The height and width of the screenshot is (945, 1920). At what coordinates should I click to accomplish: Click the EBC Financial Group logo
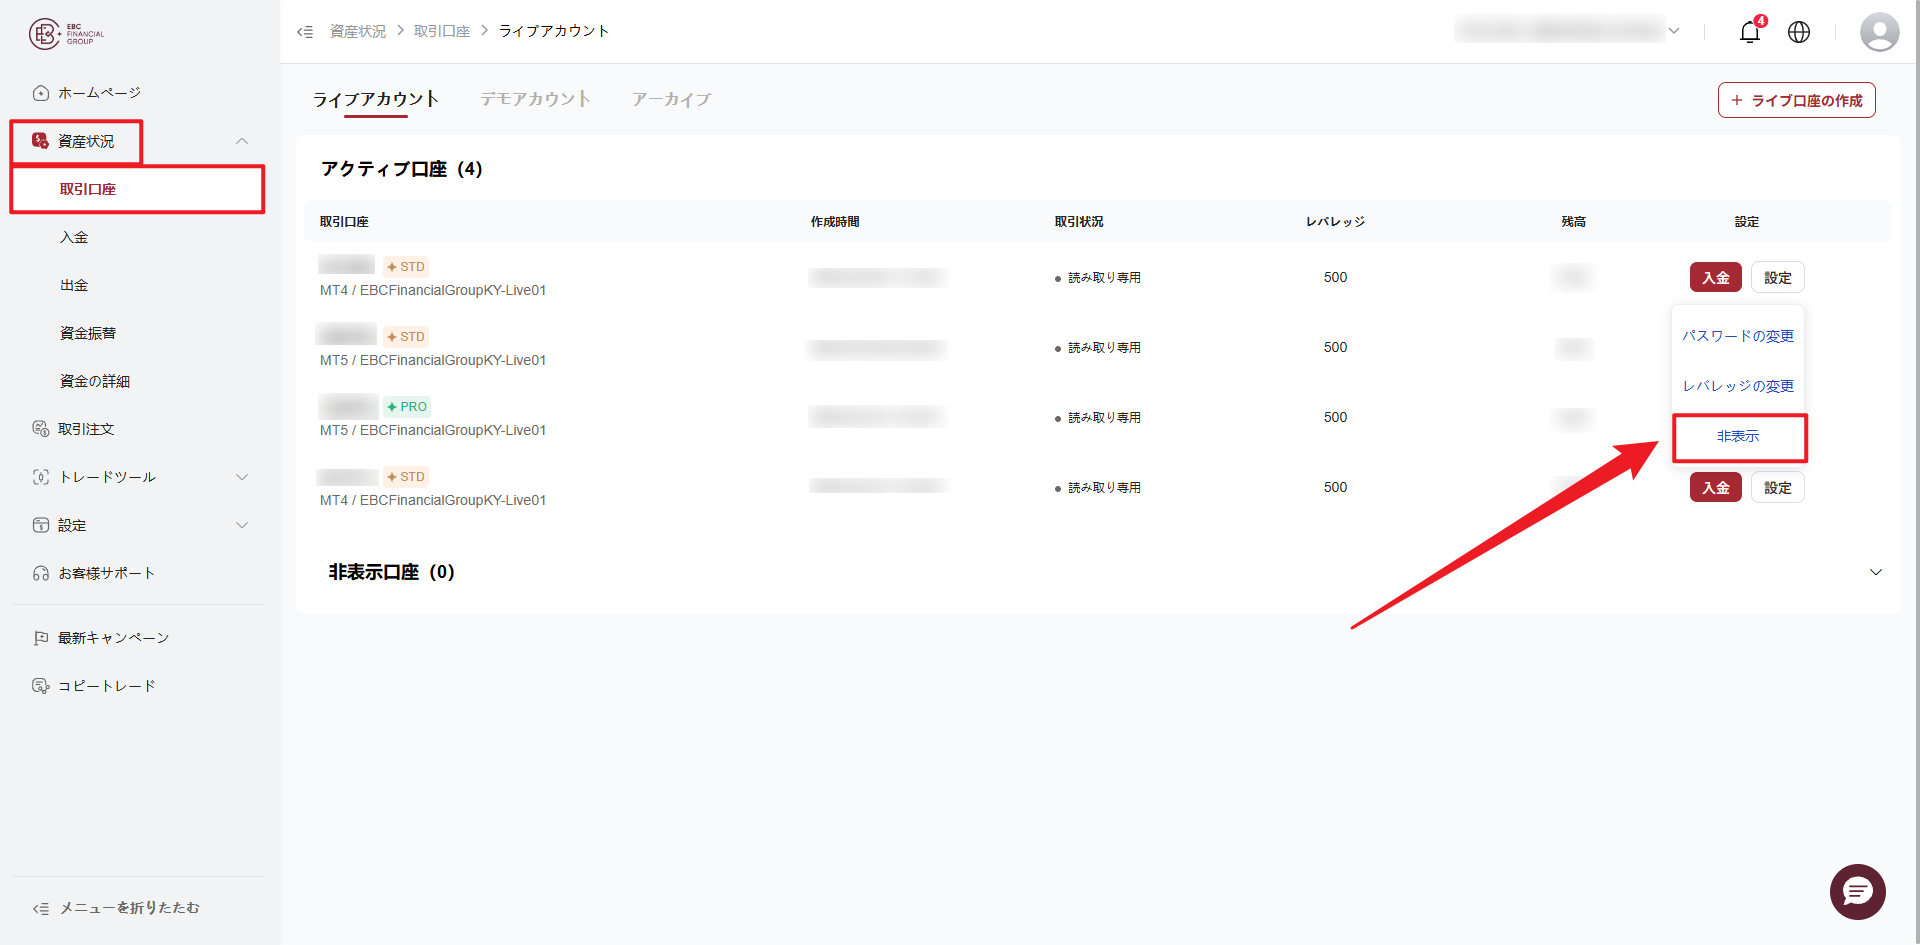66,34
